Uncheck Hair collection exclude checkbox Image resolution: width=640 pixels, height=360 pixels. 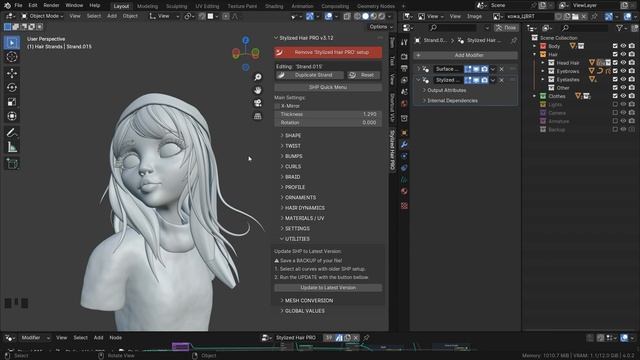[615, 54]
